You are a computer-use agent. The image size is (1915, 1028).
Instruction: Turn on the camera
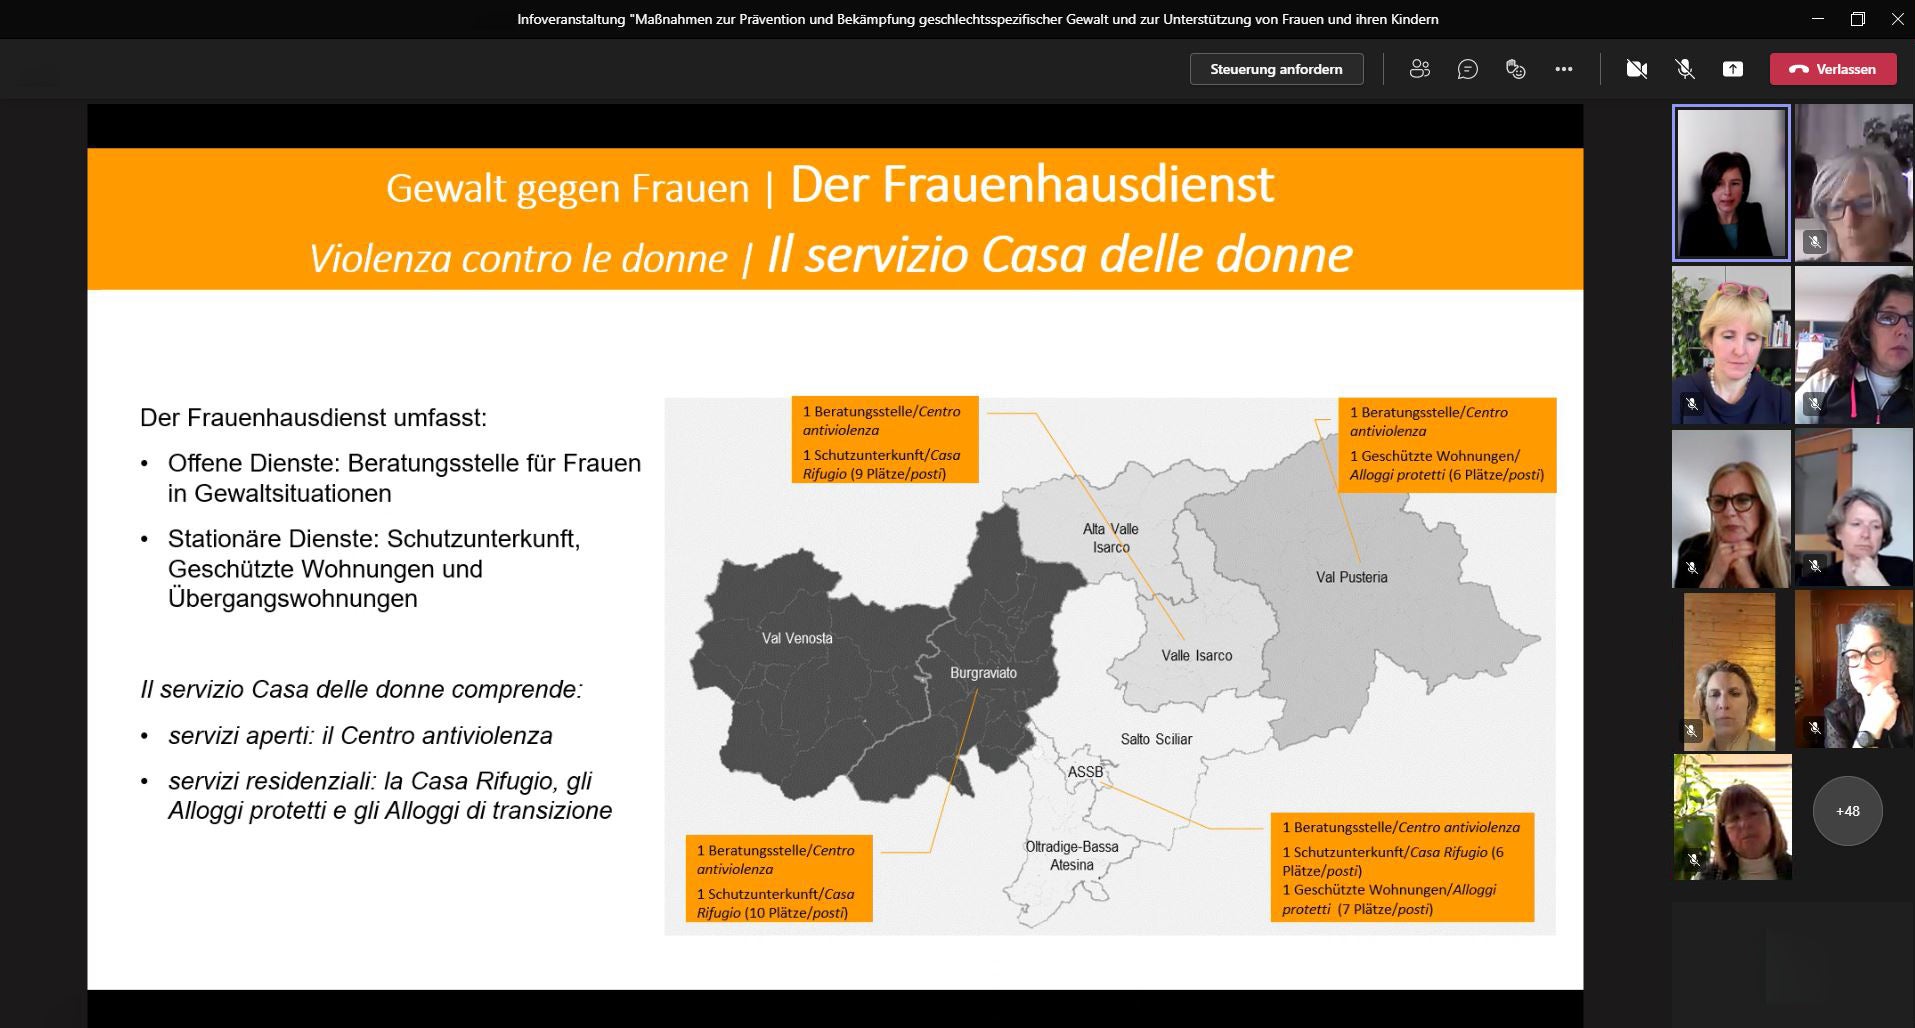point(1636,69)
